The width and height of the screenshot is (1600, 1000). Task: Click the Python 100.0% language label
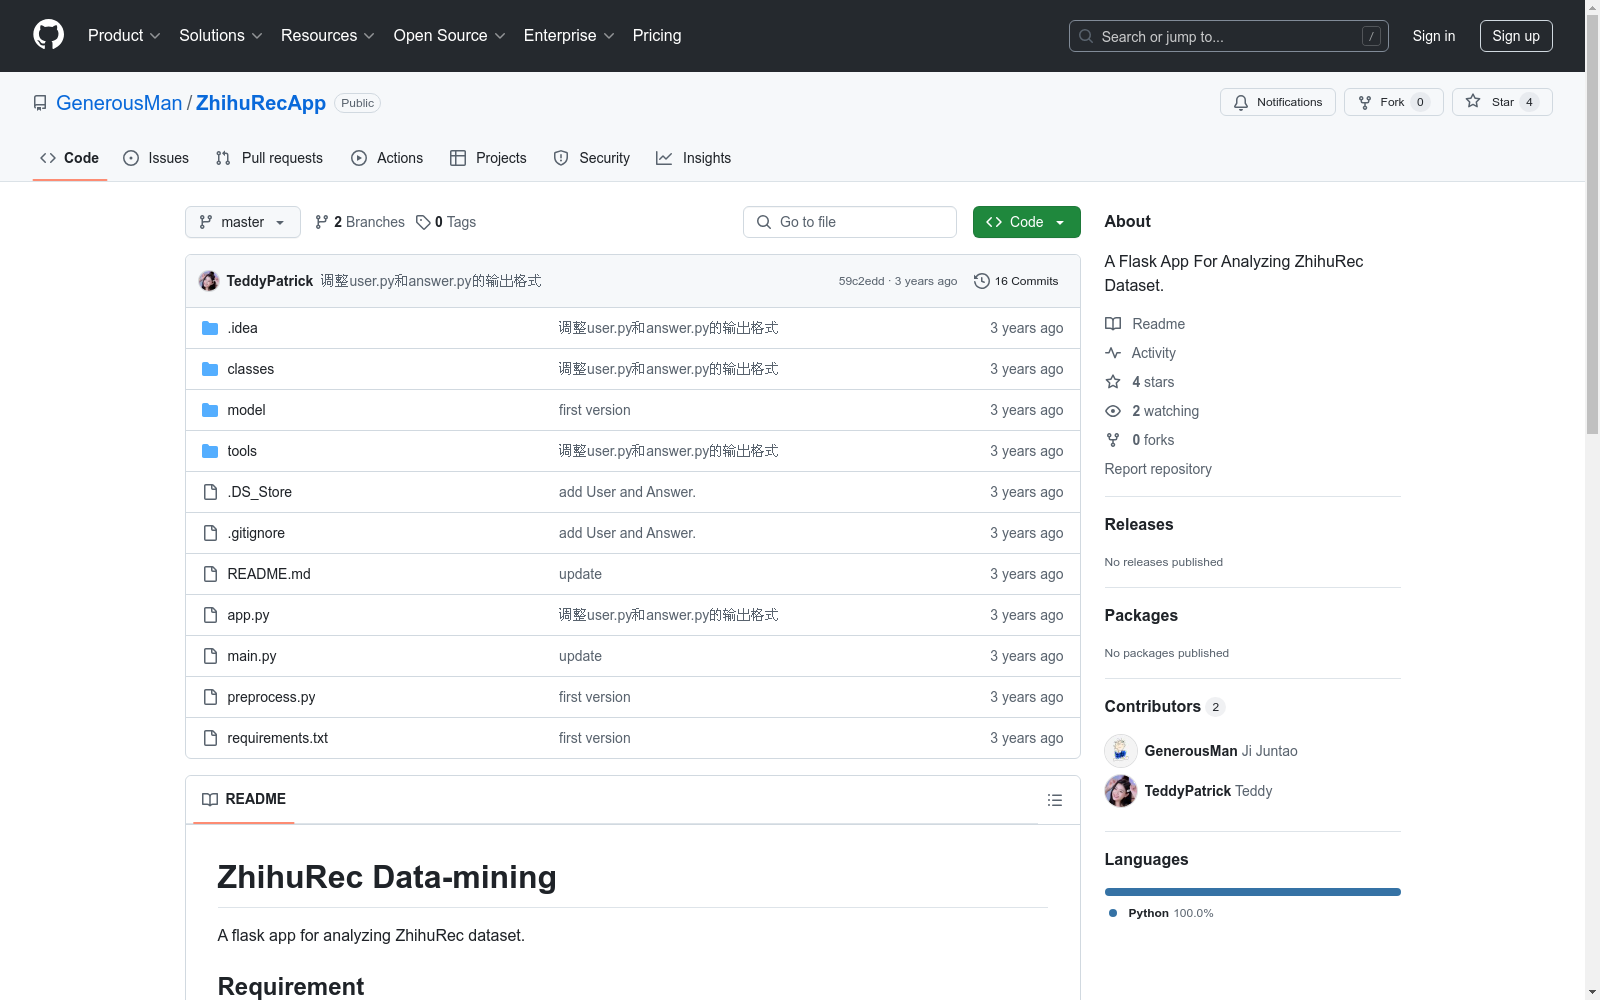click(x=1161, y=913)
